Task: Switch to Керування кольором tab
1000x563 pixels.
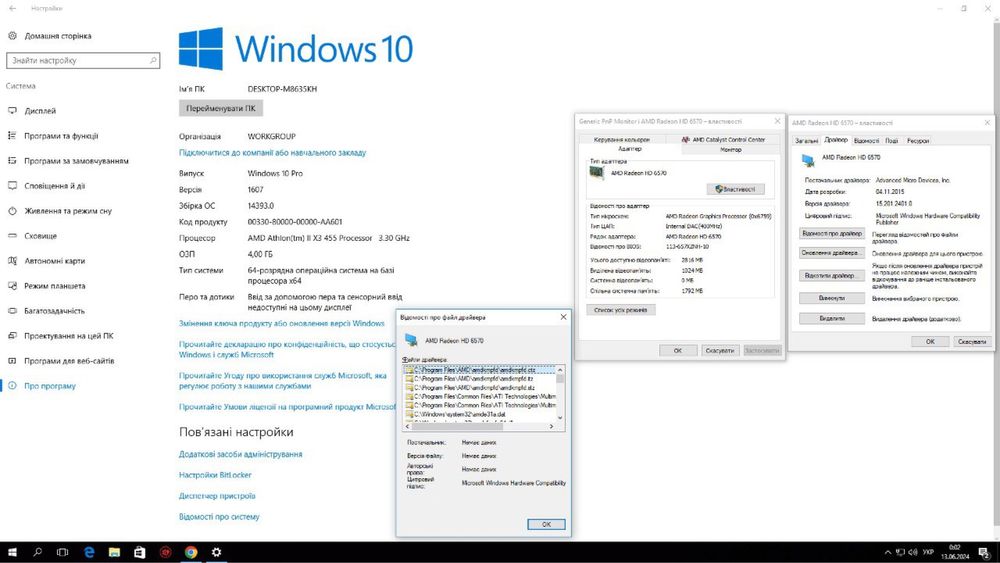Action: (x=622, y=139)
